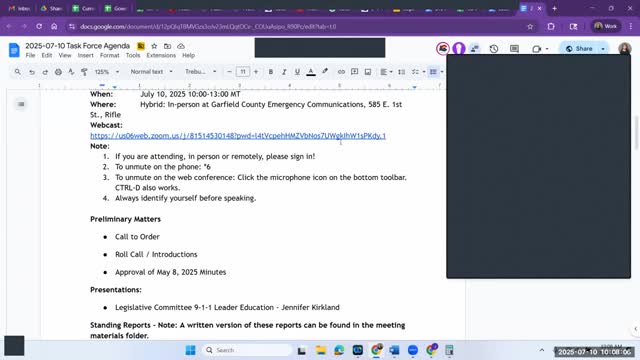Viewport: 640px width, 360px height.
Task: Open the highlight color picker
Action: tap(325, 72)
